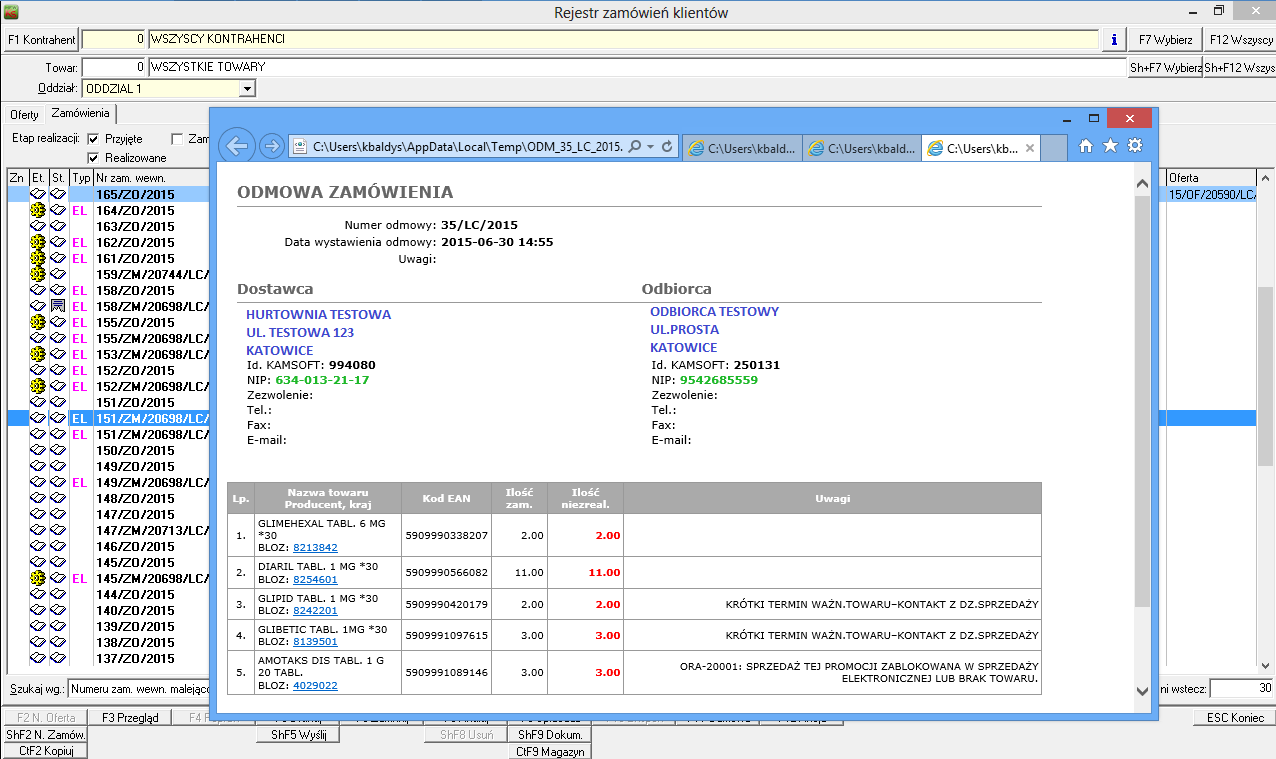Toggle the Realizowane checkbox
Screen dimensions: 1276x759
94,158
